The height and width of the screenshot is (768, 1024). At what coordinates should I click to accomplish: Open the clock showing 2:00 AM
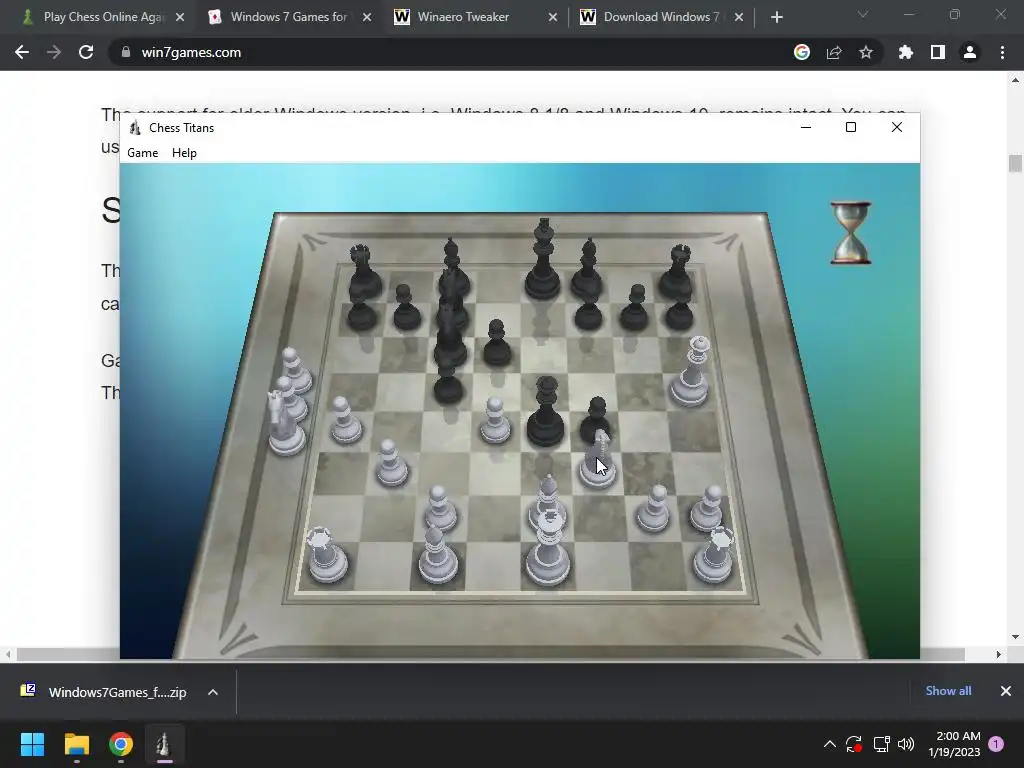[954, 744]
